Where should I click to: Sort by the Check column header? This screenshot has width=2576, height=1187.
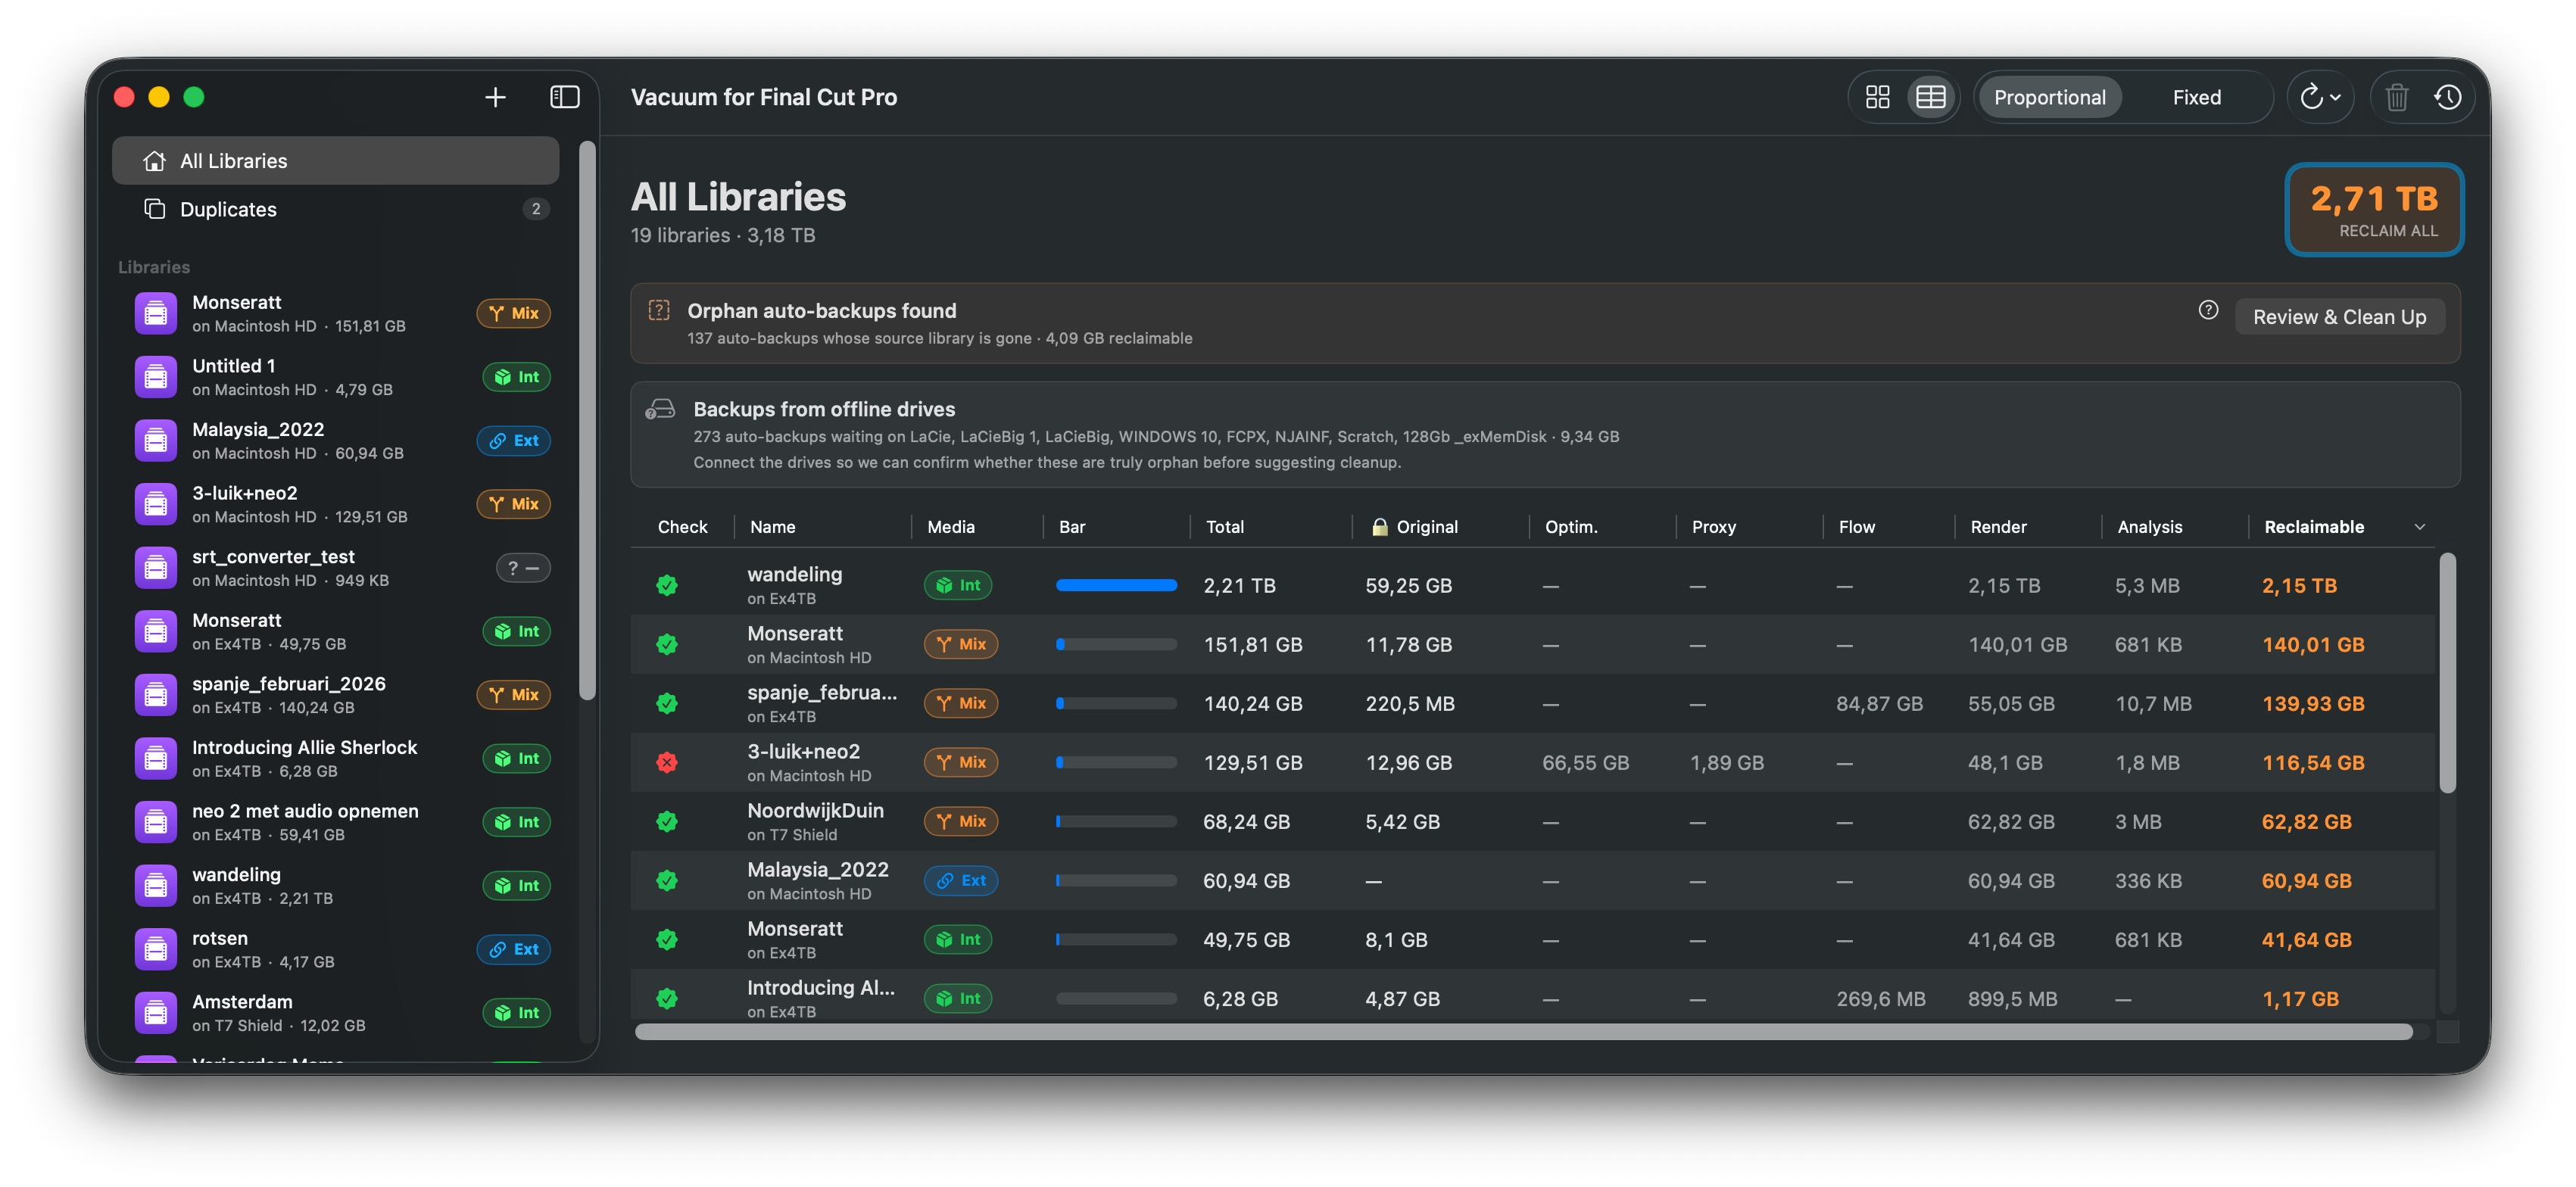[x=682, y=527]
